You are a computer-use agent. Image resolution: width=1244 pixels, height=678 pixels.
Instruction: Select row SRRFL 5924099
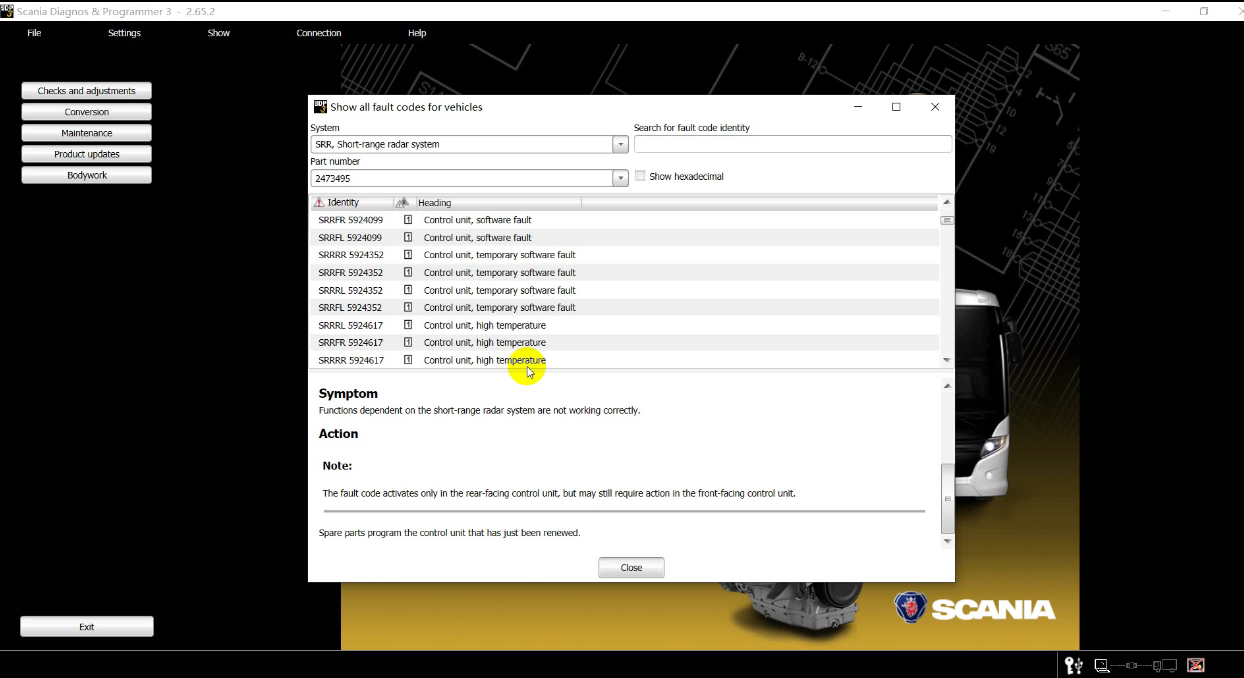pyautogui.click(x=625, y=238)
